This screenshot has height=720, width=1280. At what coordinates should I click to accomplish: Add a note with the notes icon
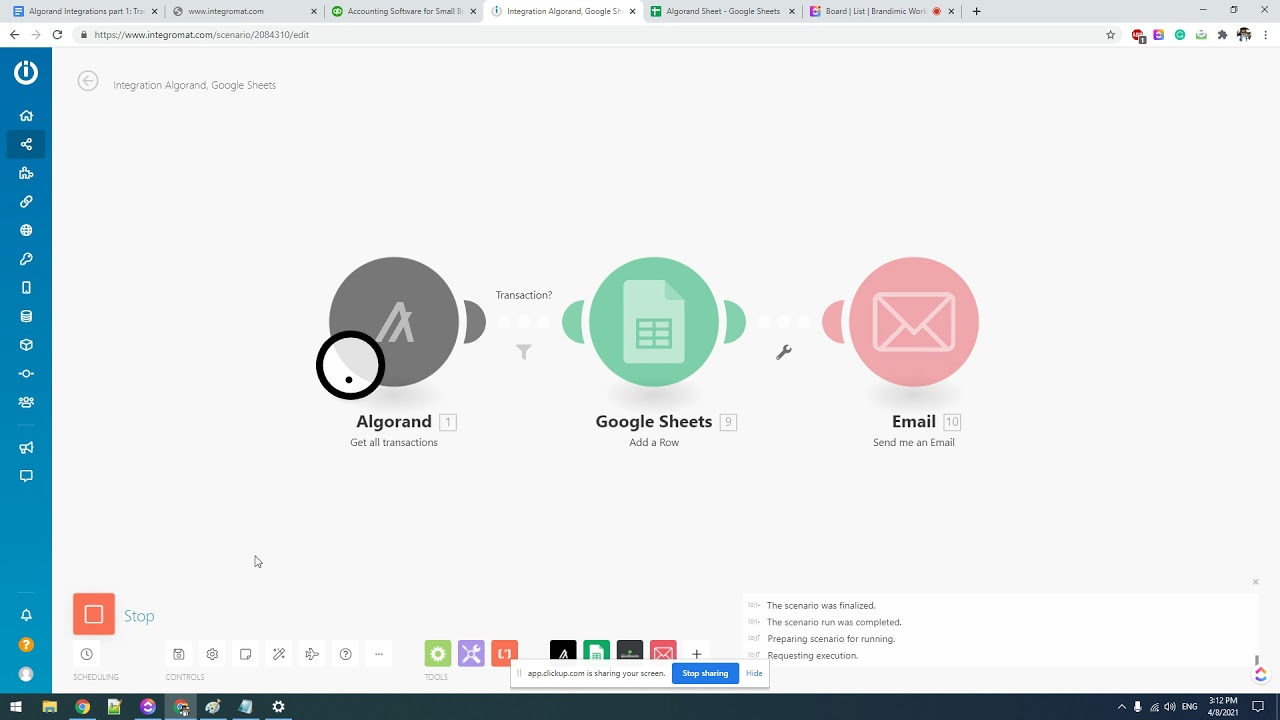245,654
